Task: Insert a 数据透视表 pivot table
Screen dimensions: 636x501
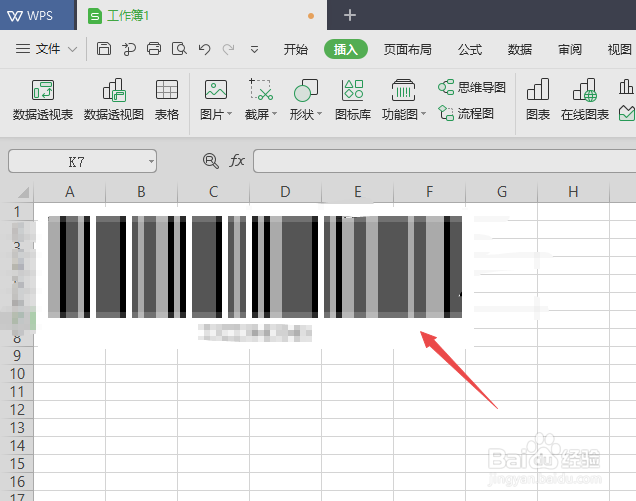Action: pyautogui.click(x=43, y=100)
